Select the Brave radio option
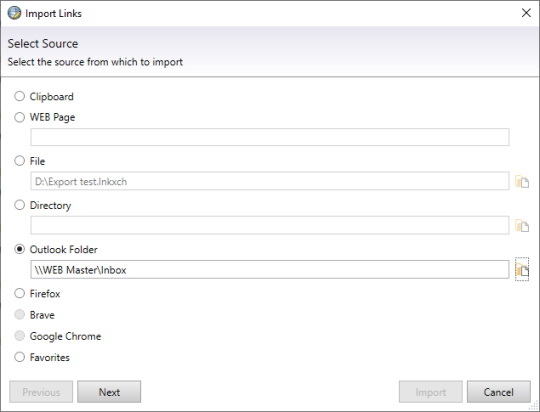 tap(20, 315)
